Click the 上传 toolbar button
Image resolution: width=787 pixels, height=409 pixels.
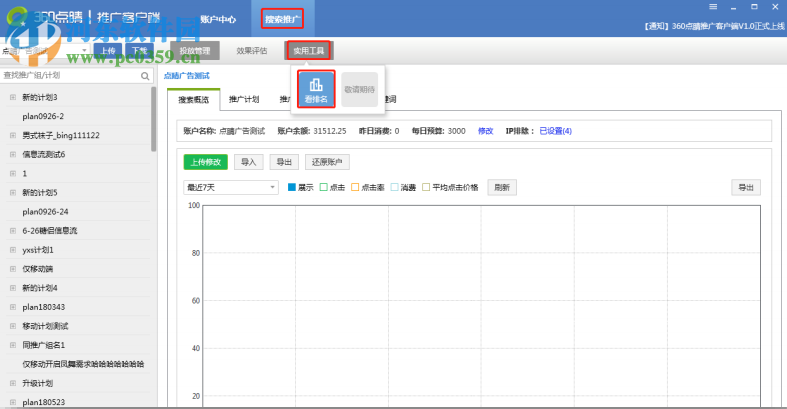[107, 51]
